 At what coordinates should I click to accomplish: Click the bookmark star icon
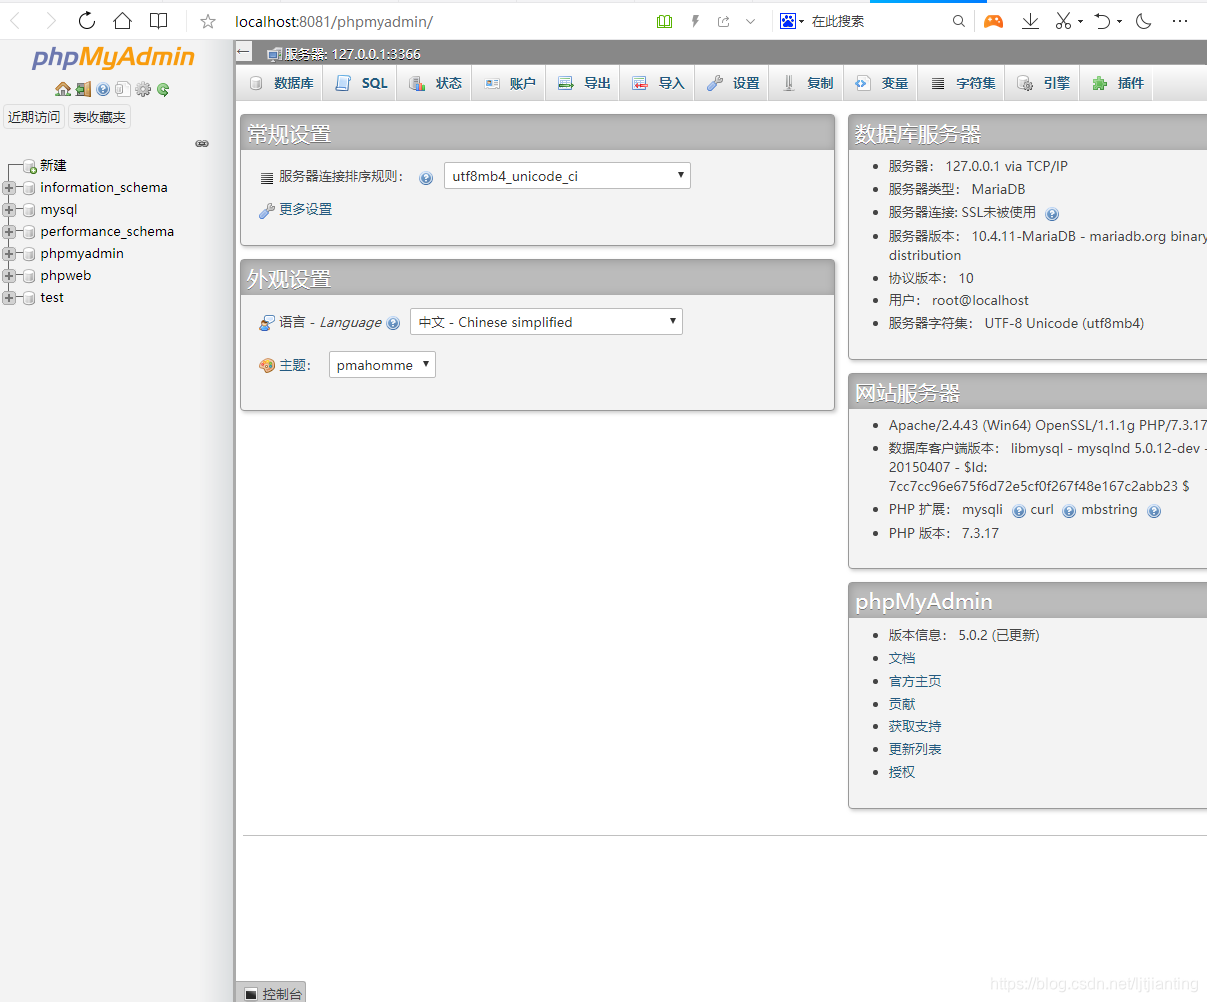[208, 21]
